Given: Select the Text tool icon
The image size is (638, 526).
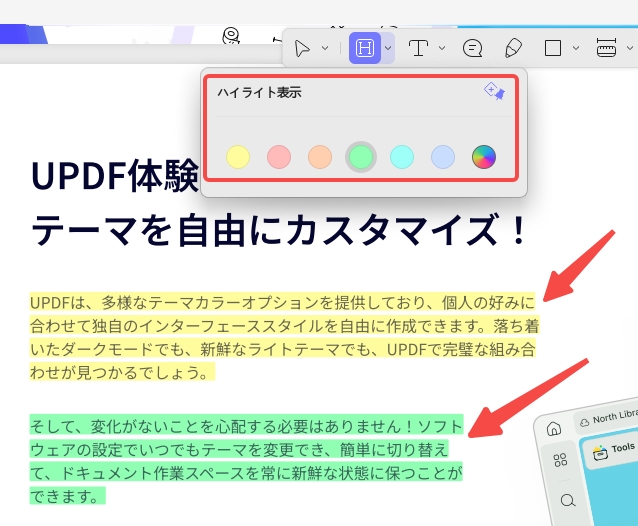Looking at the screenshot, I should tap(418, 48).
